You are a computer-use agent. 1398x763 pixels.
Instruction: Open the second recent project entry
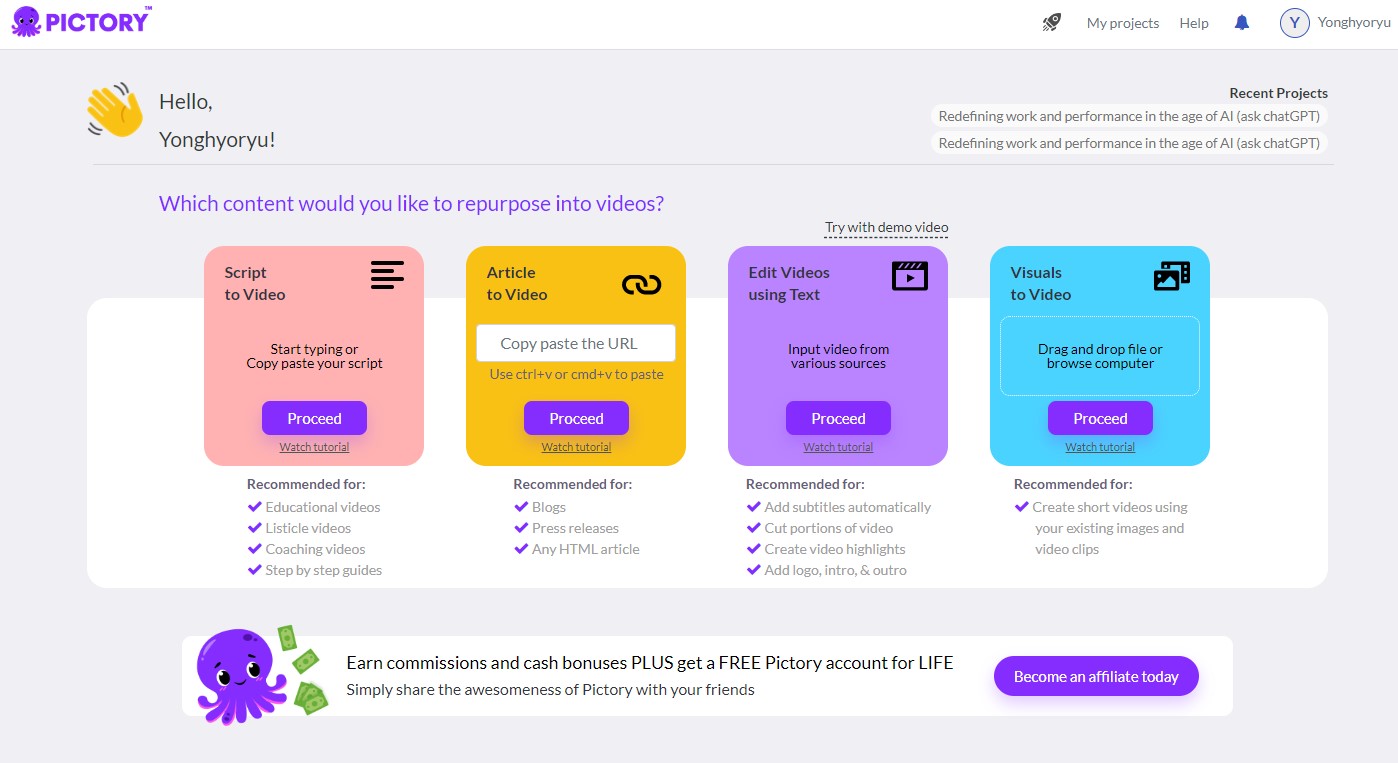(1129, 143)
